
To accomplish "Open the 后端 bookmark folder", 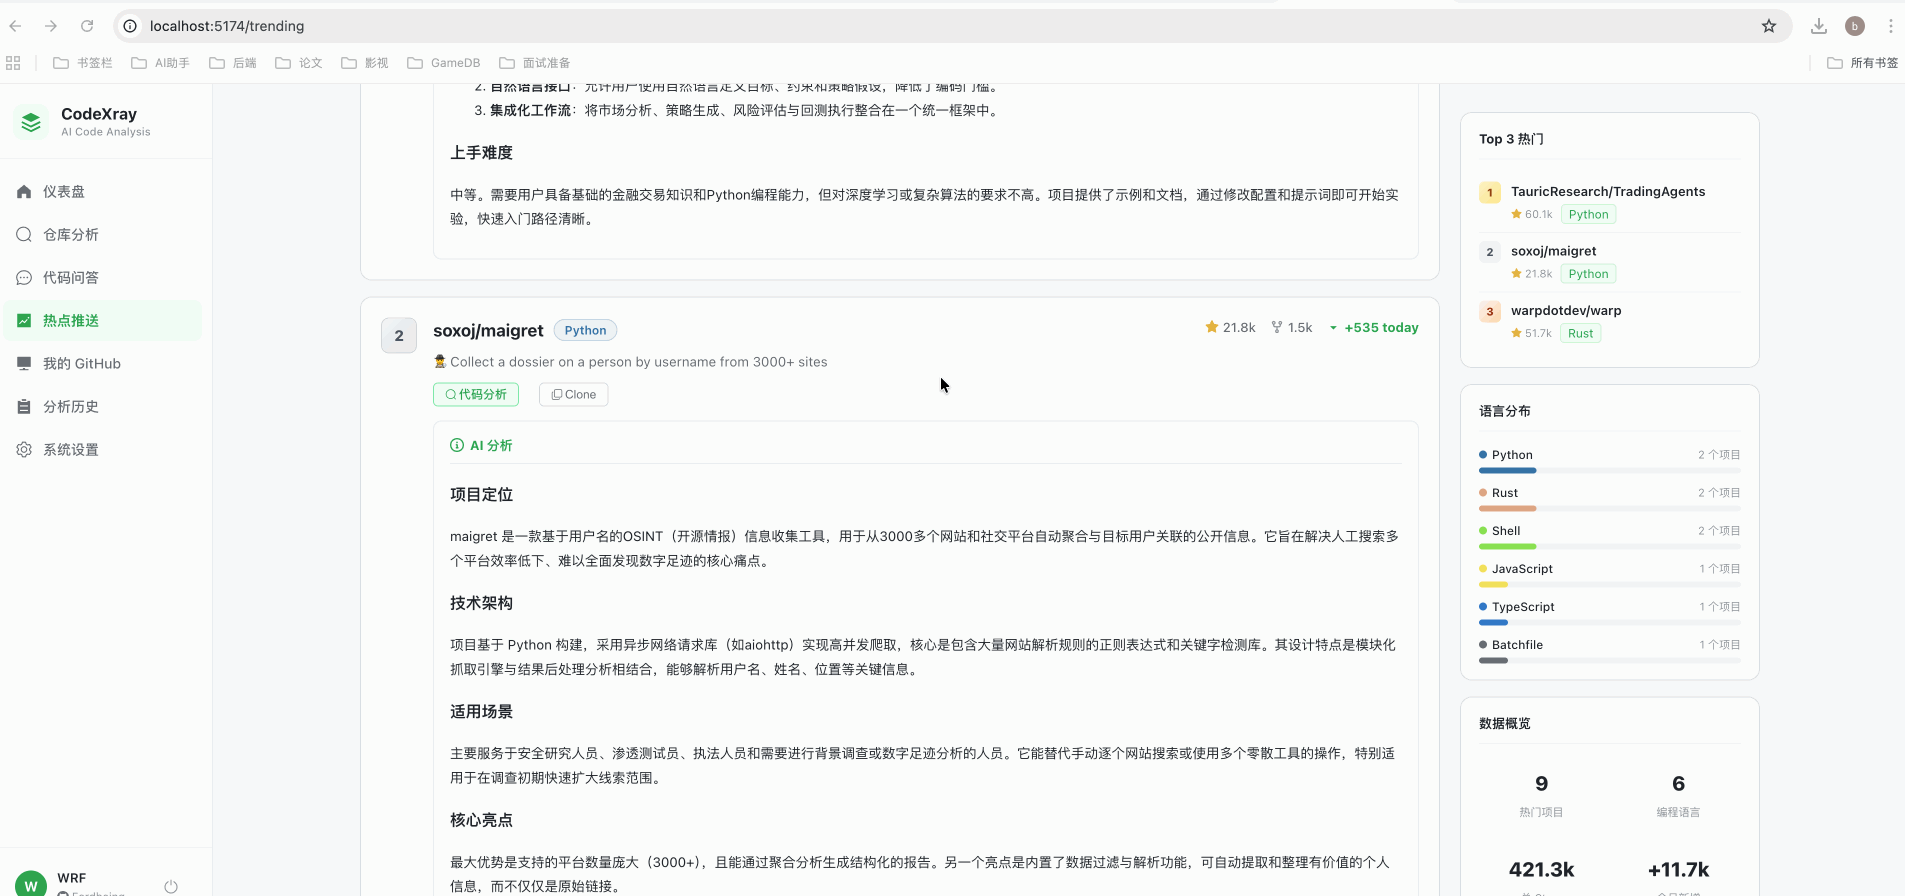I will tap(233, 63).
